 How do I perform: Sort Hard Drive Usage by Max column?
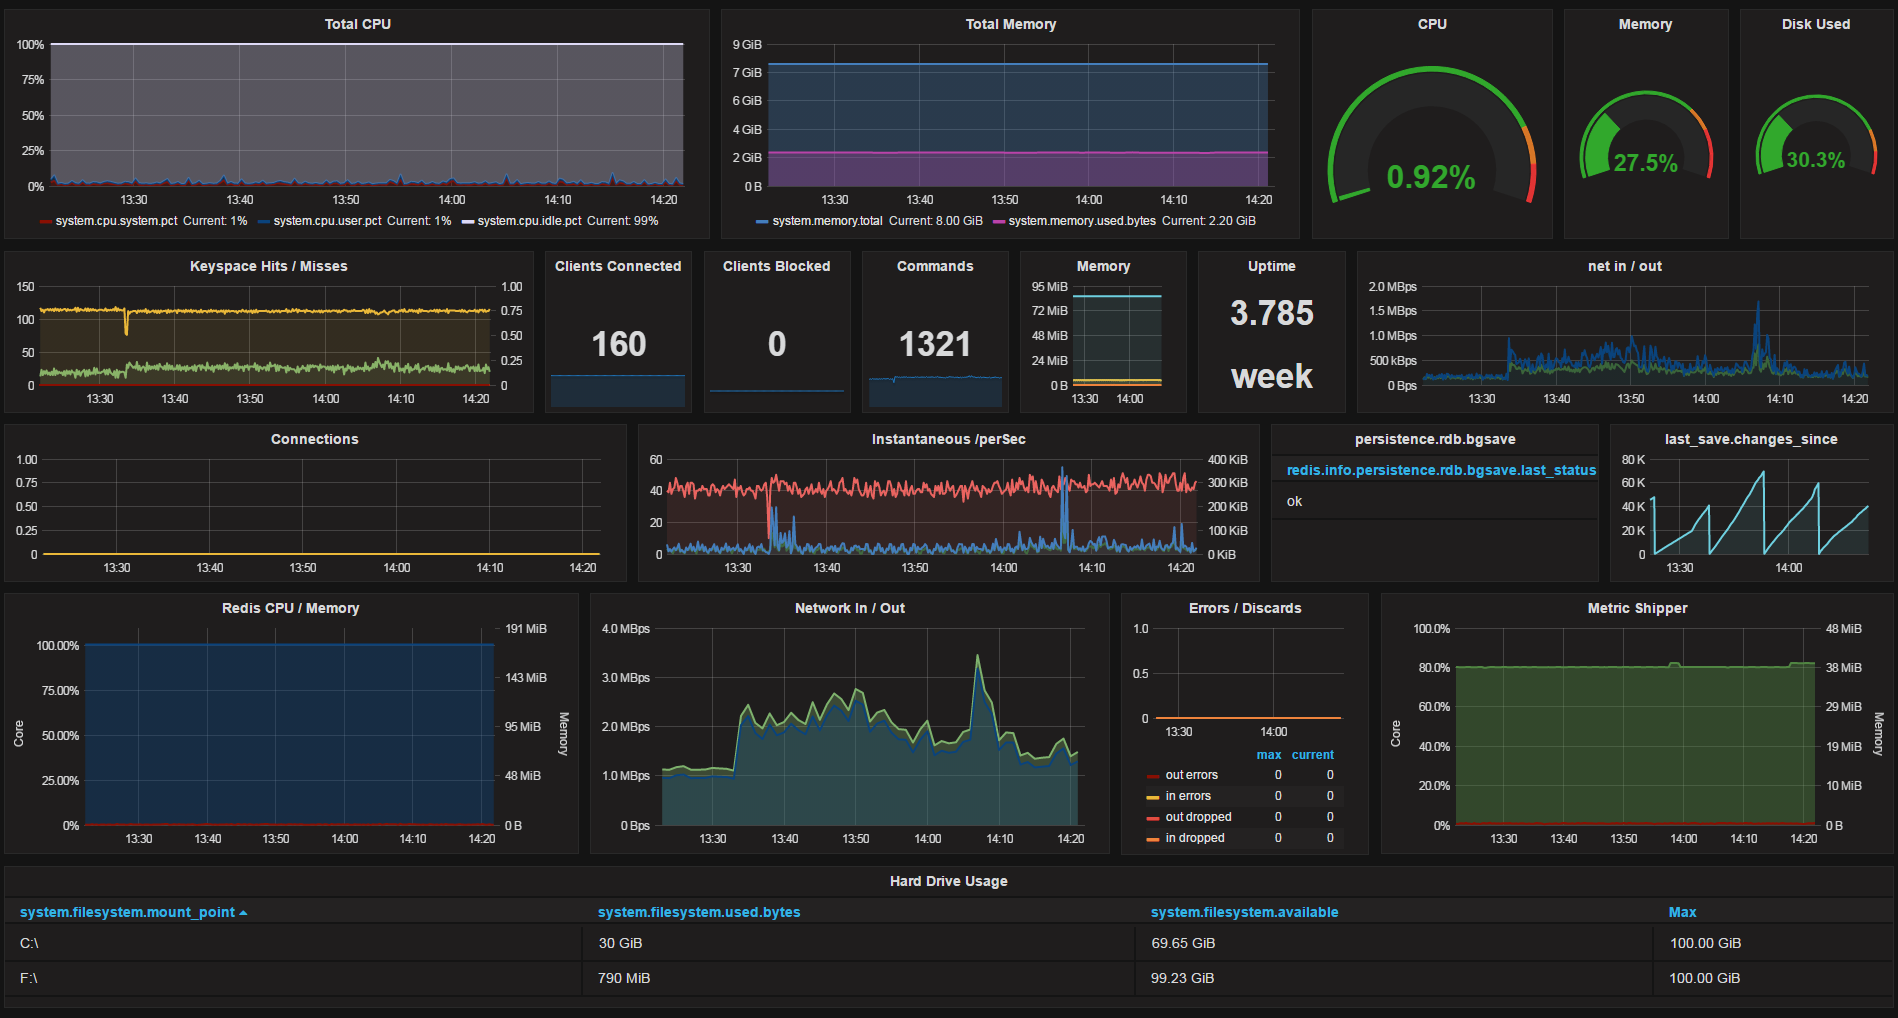[1682, 912]
